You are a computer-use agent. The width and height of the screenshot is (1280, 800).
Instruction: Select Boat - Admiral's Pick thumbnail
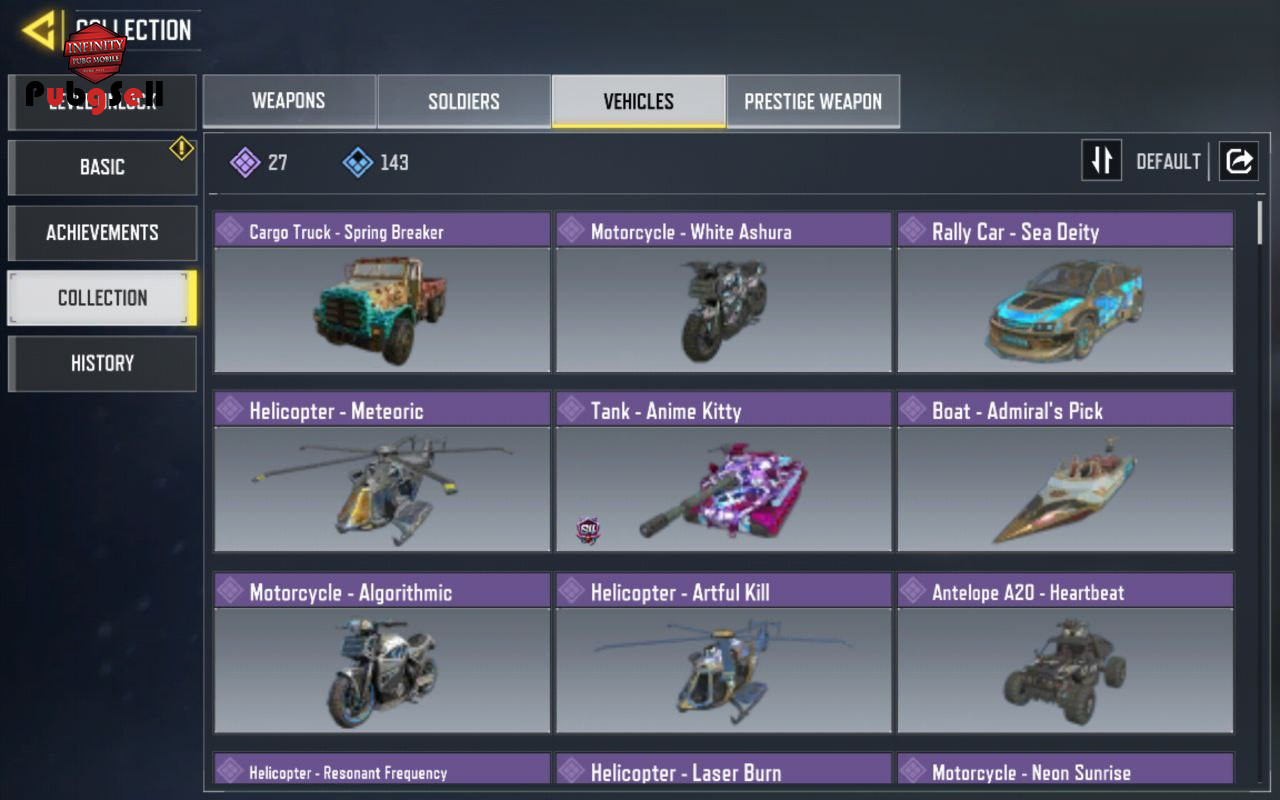(x=1065, y=489)
